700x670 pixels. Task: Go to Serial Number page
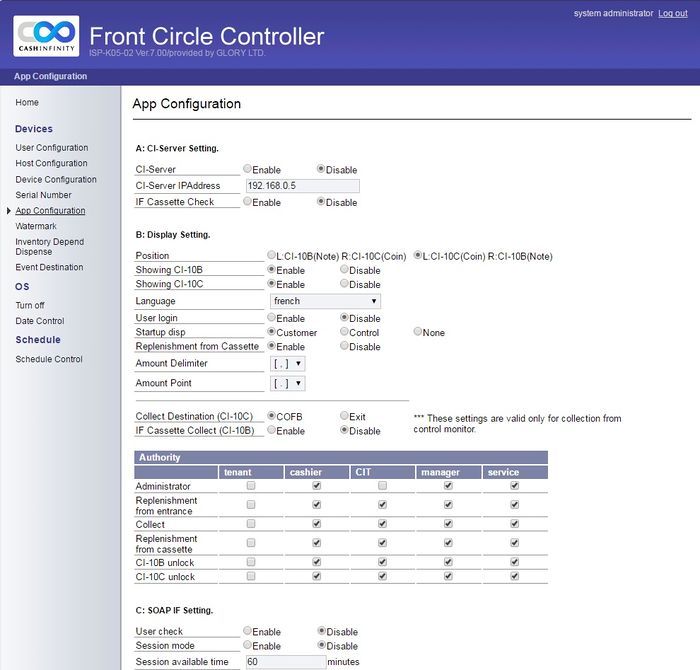click(x=43, y=195)
